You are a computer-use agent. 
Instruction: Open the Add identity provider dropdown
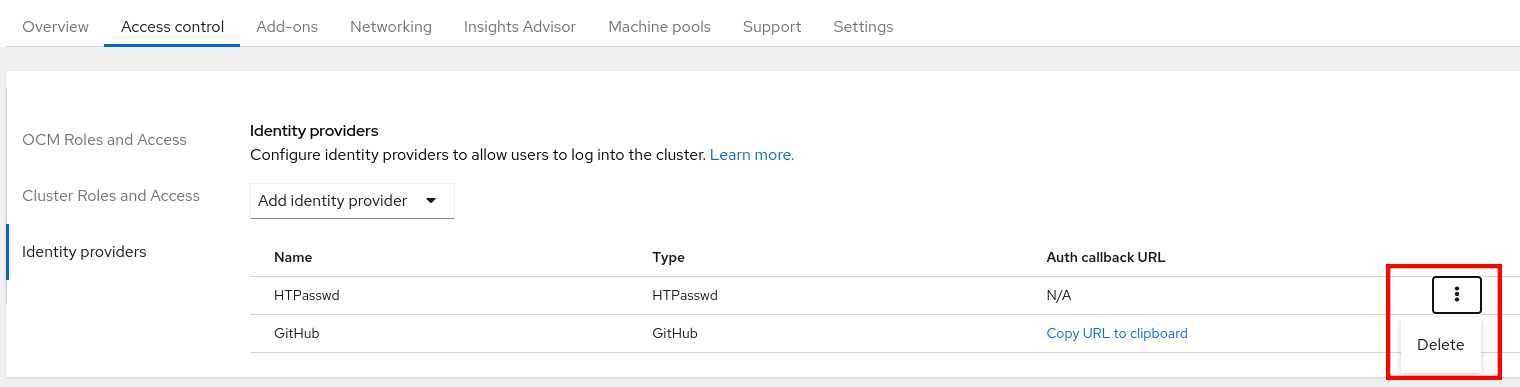(352, 201)
